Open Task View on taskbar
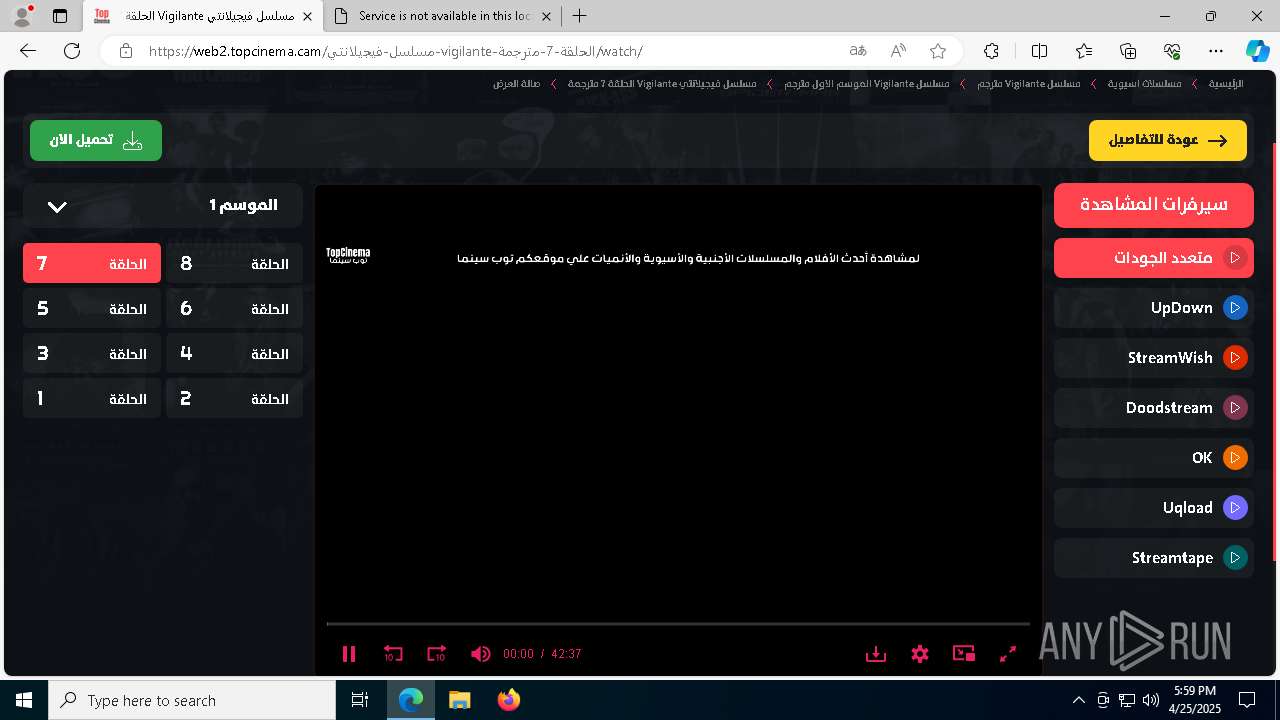 [x=360, y=700]
